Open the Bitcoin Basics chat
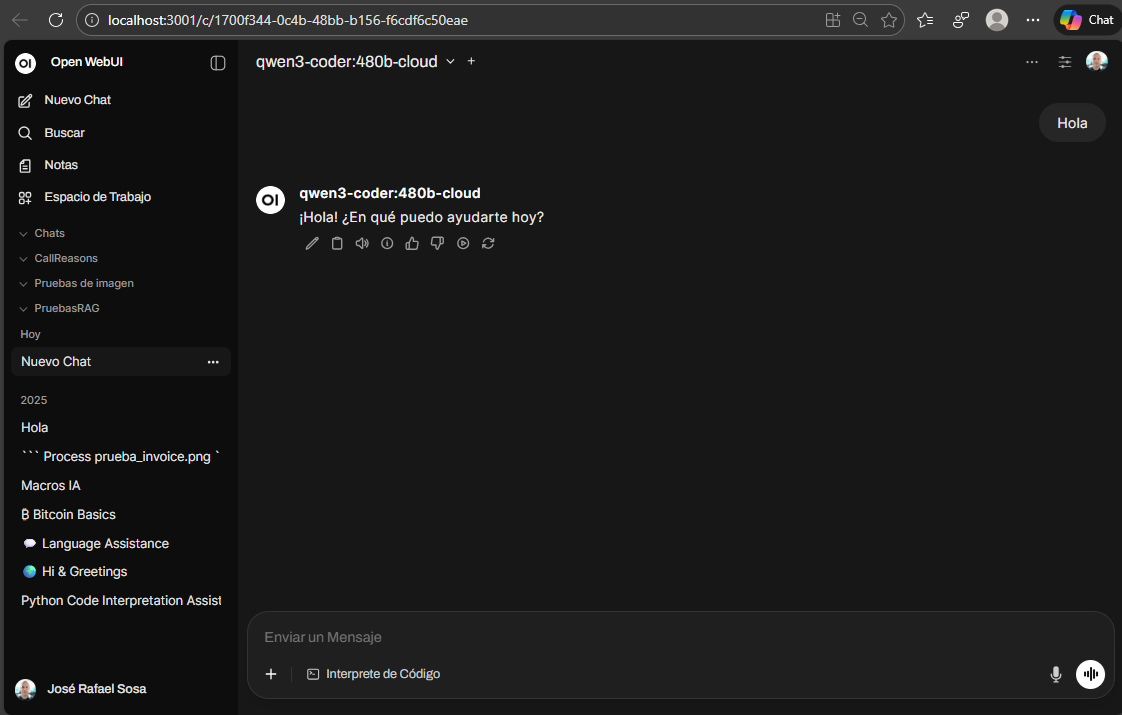The image size is (1122, 715). pos(74,514)
